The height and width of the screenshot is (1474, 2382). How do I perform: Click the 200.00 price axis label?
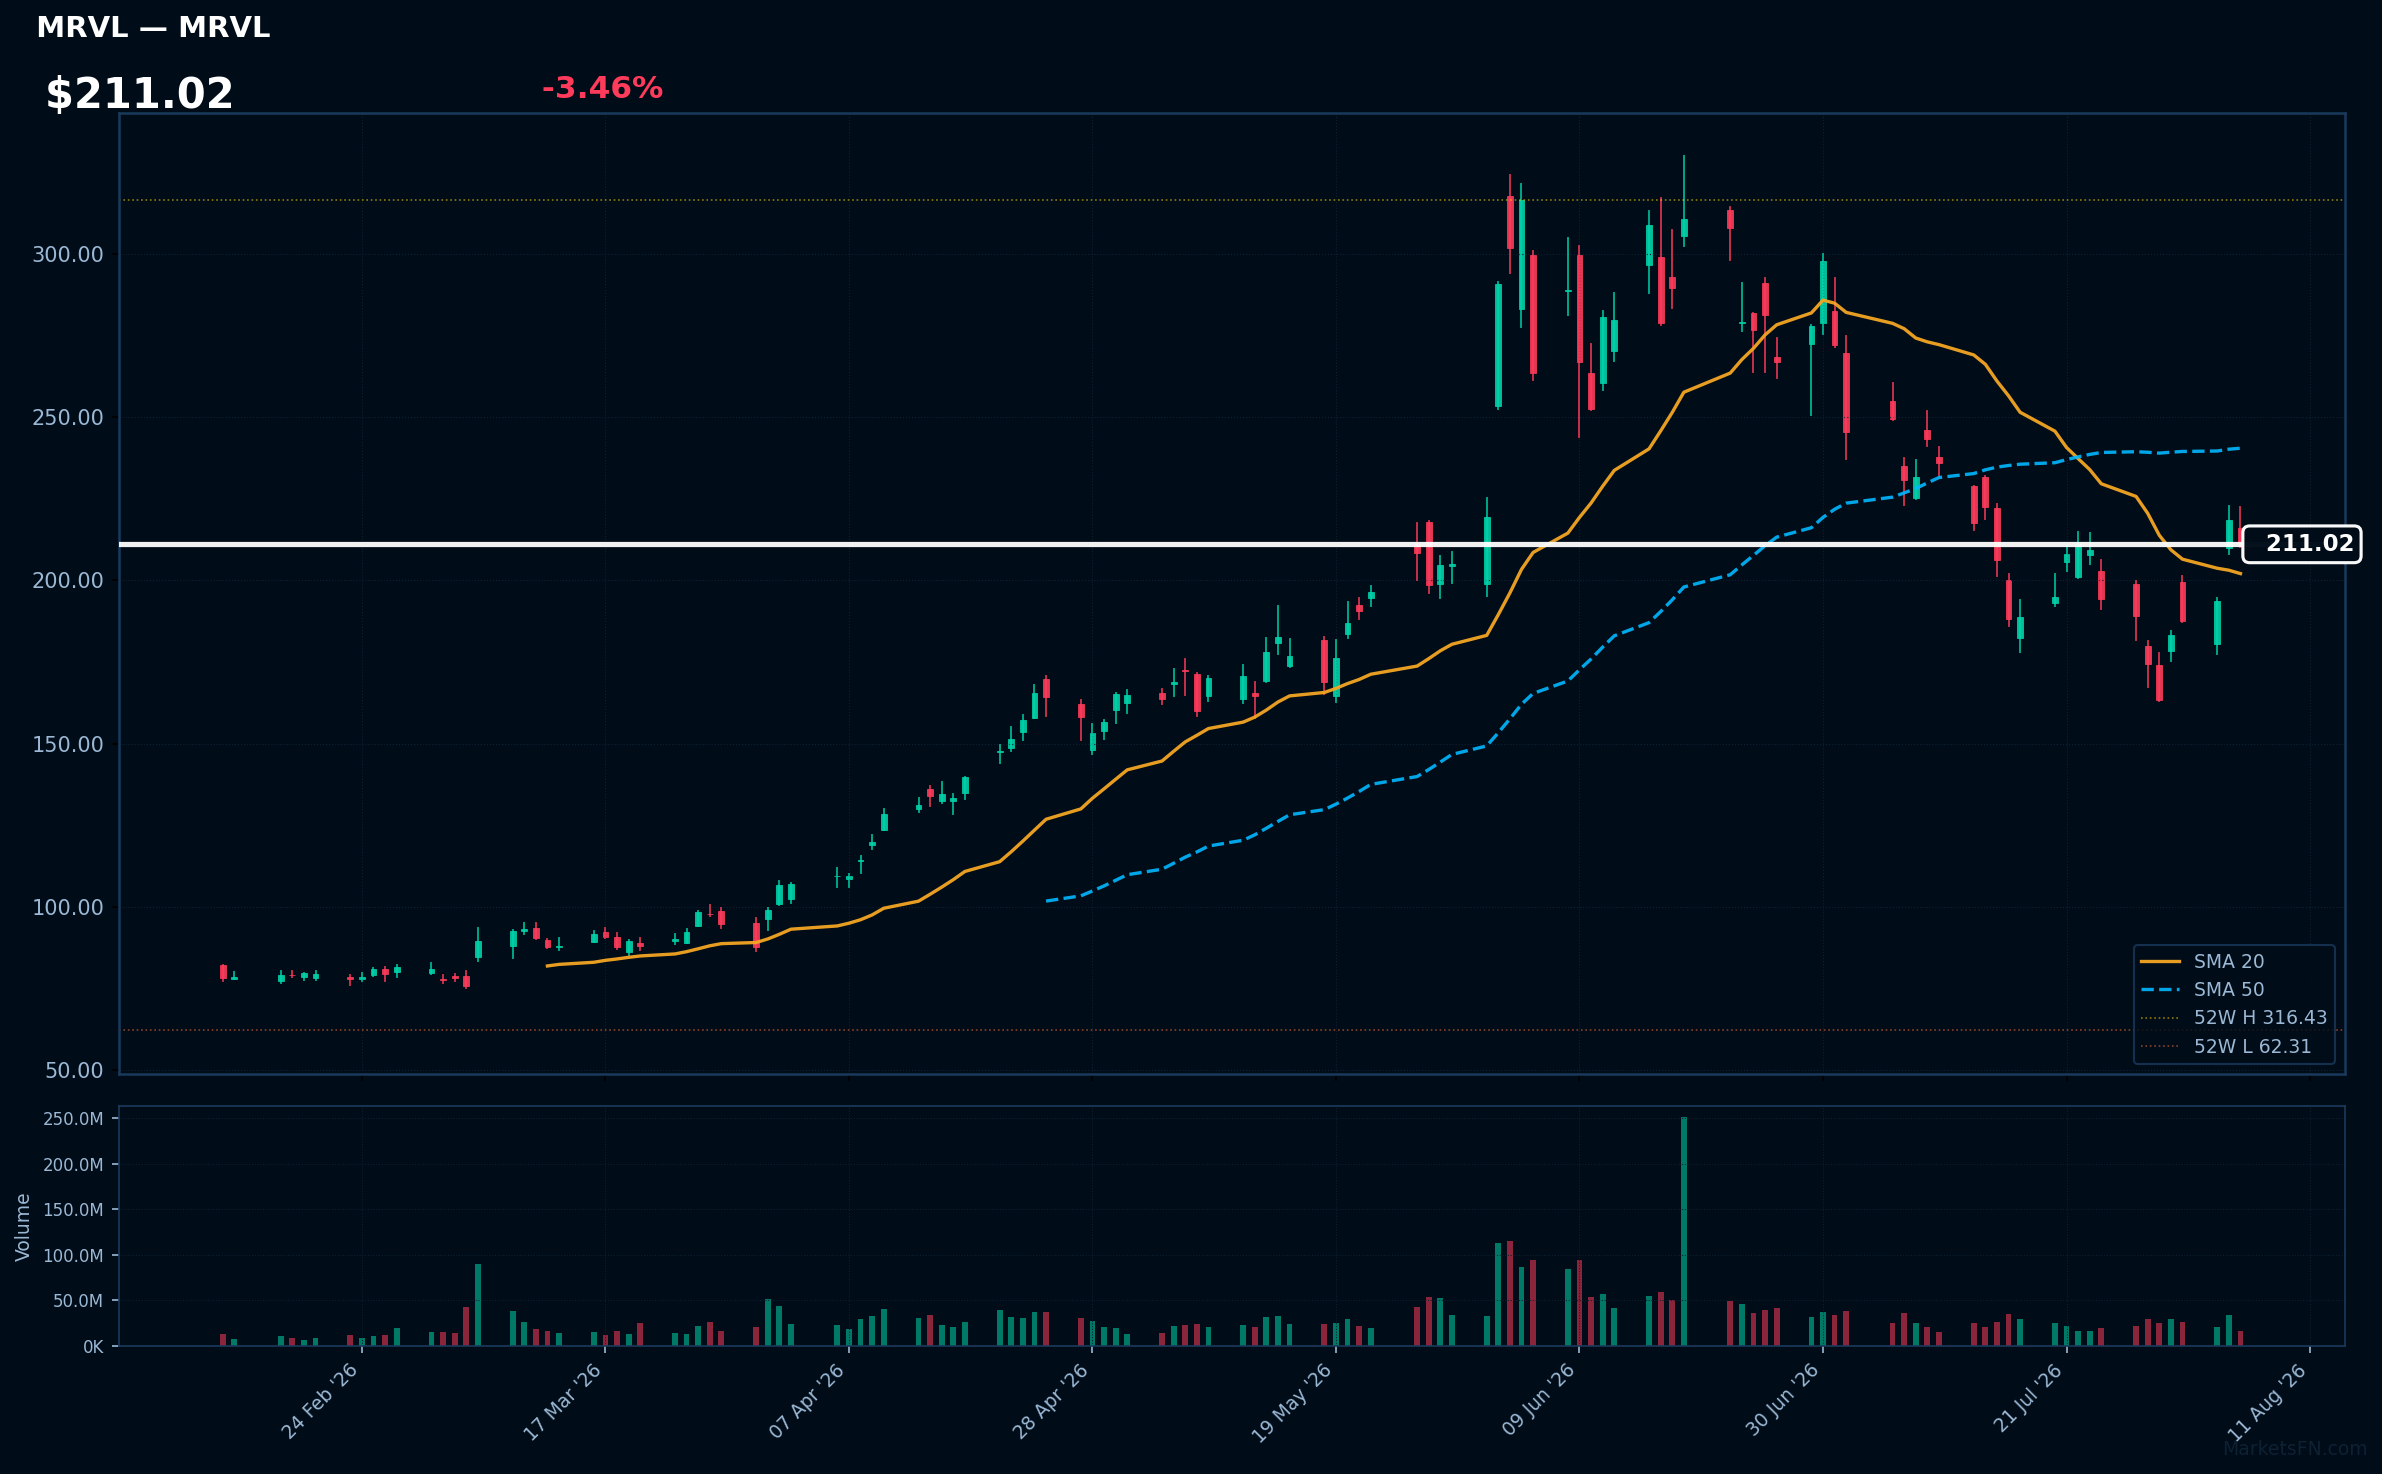[68, 581]
